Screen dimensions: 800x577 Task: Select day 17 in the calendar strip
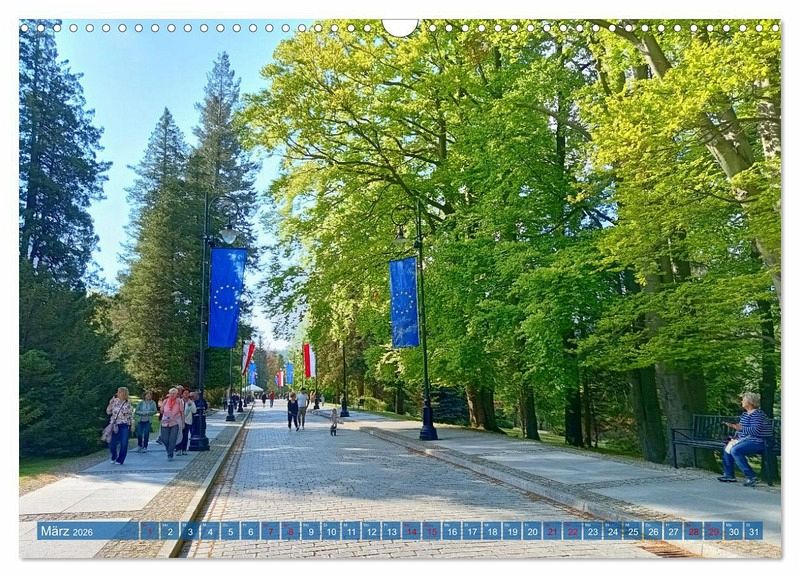click(x=472, y=531)
